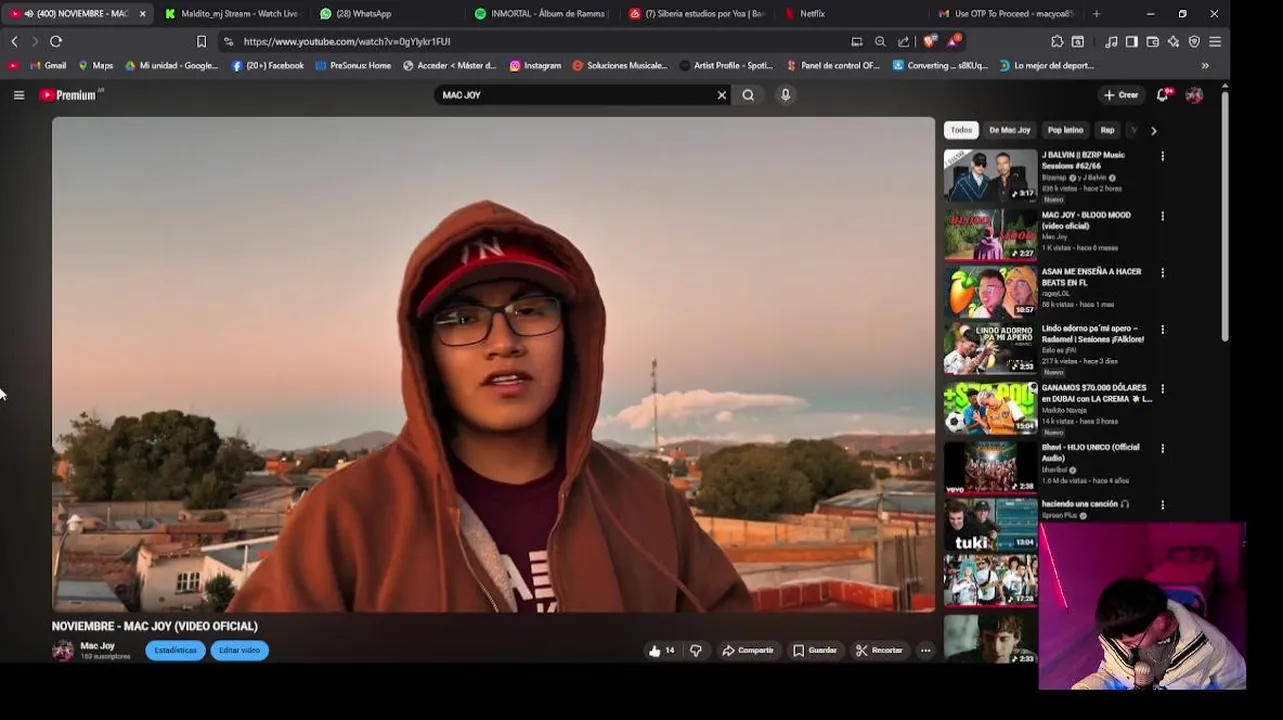
Task: Clear the MAC JOY search text
Action: (721, 95)
